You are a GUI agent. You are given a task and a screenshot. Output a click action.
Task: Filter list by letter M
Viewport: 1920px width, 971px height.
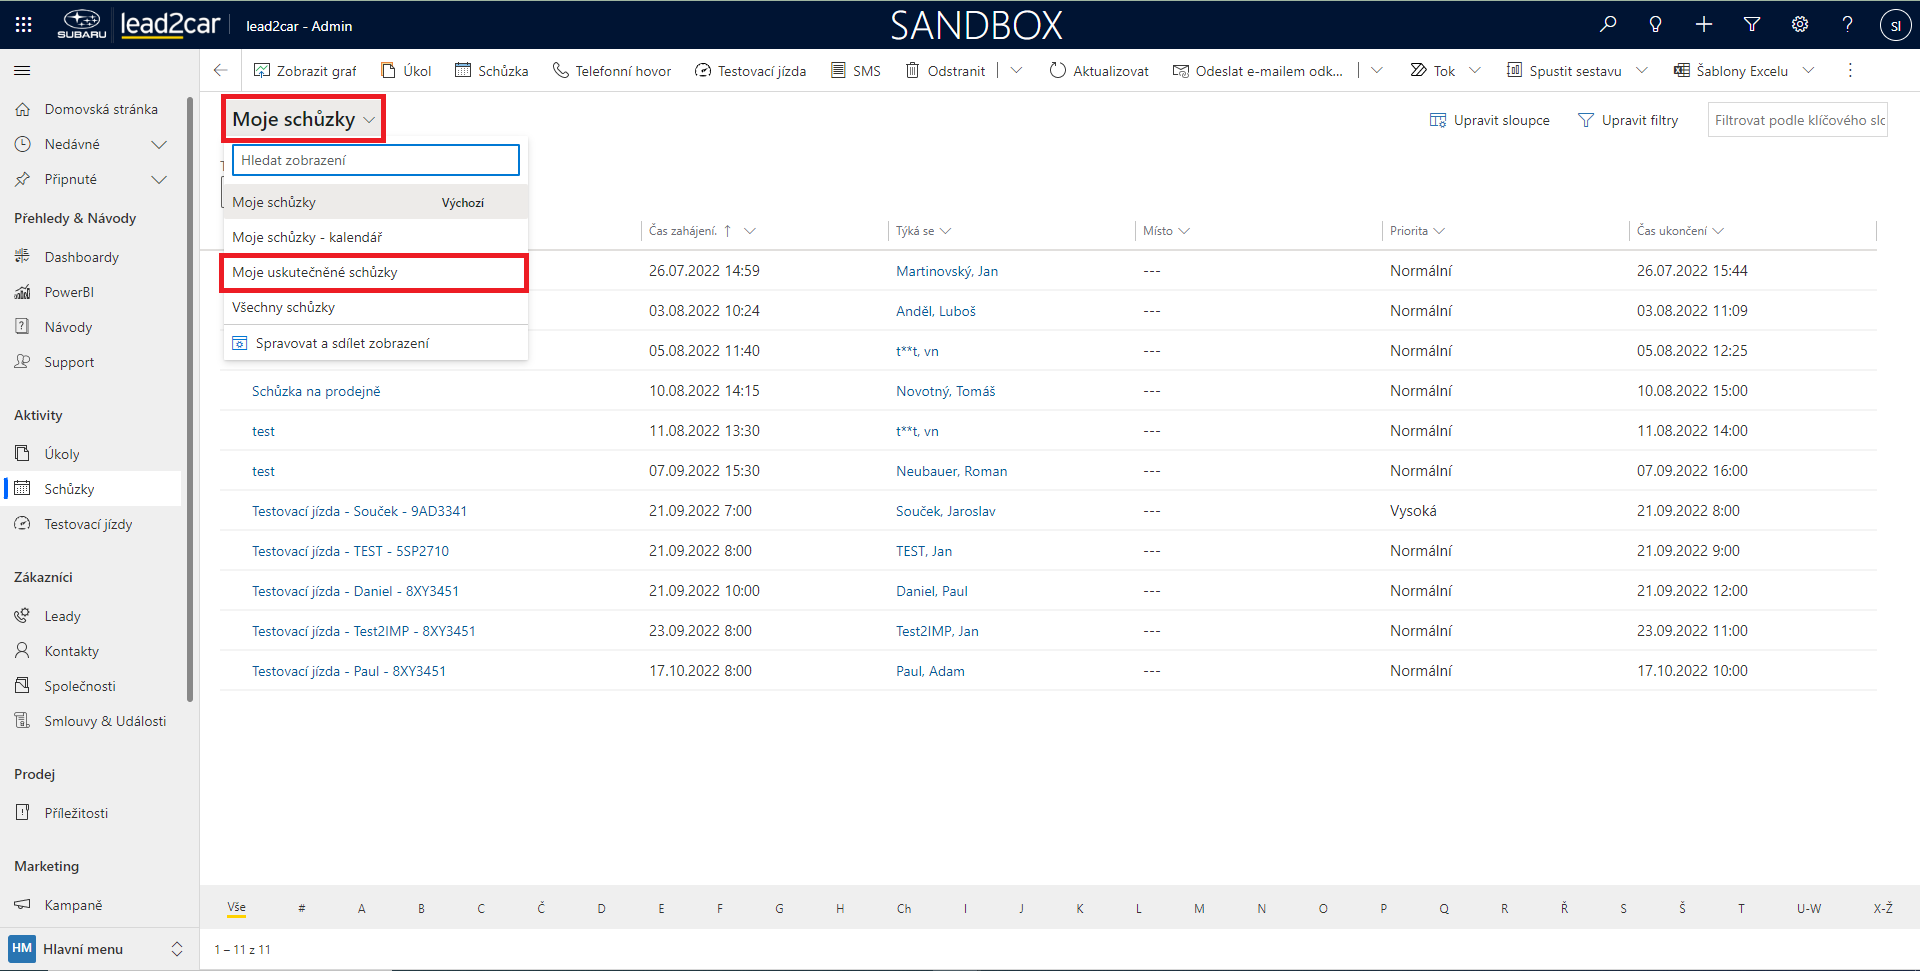point(1199,908)
